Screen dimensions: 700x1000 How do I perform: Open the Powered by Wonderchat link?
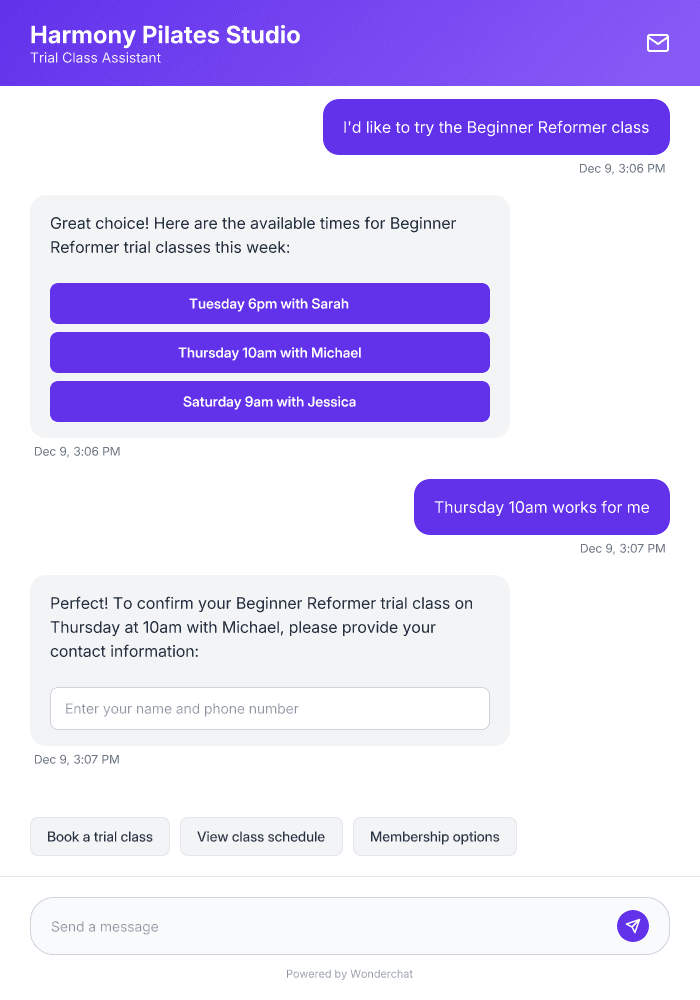349,973
